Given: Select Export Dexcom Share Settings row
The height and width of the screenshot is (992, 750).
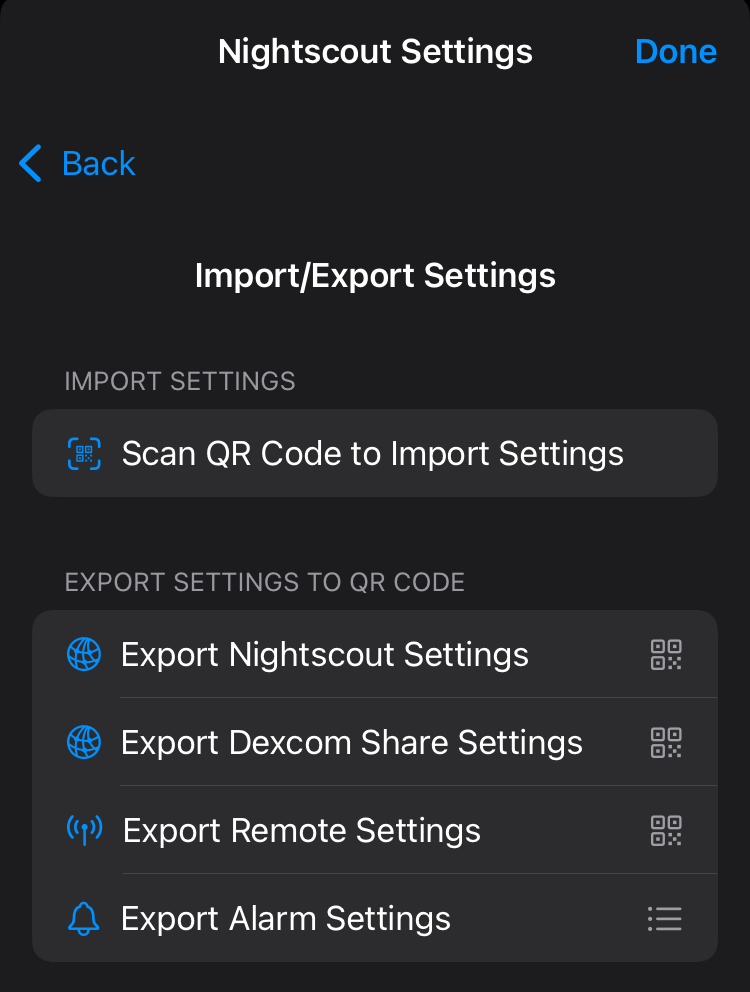Looking at the screenshot, I should click(x=352, y=743).
